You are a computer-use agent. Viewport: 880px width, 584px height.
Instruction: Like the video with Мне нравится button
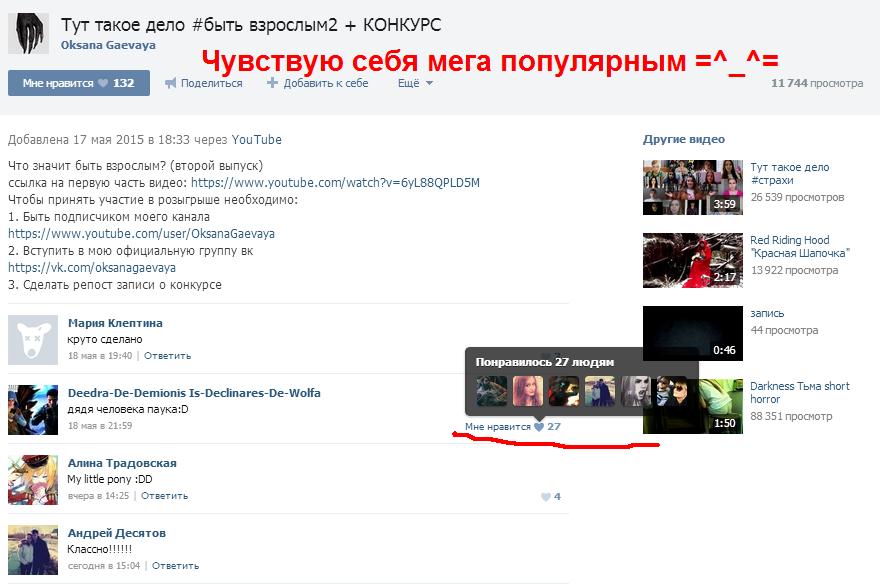coord(78,83)
